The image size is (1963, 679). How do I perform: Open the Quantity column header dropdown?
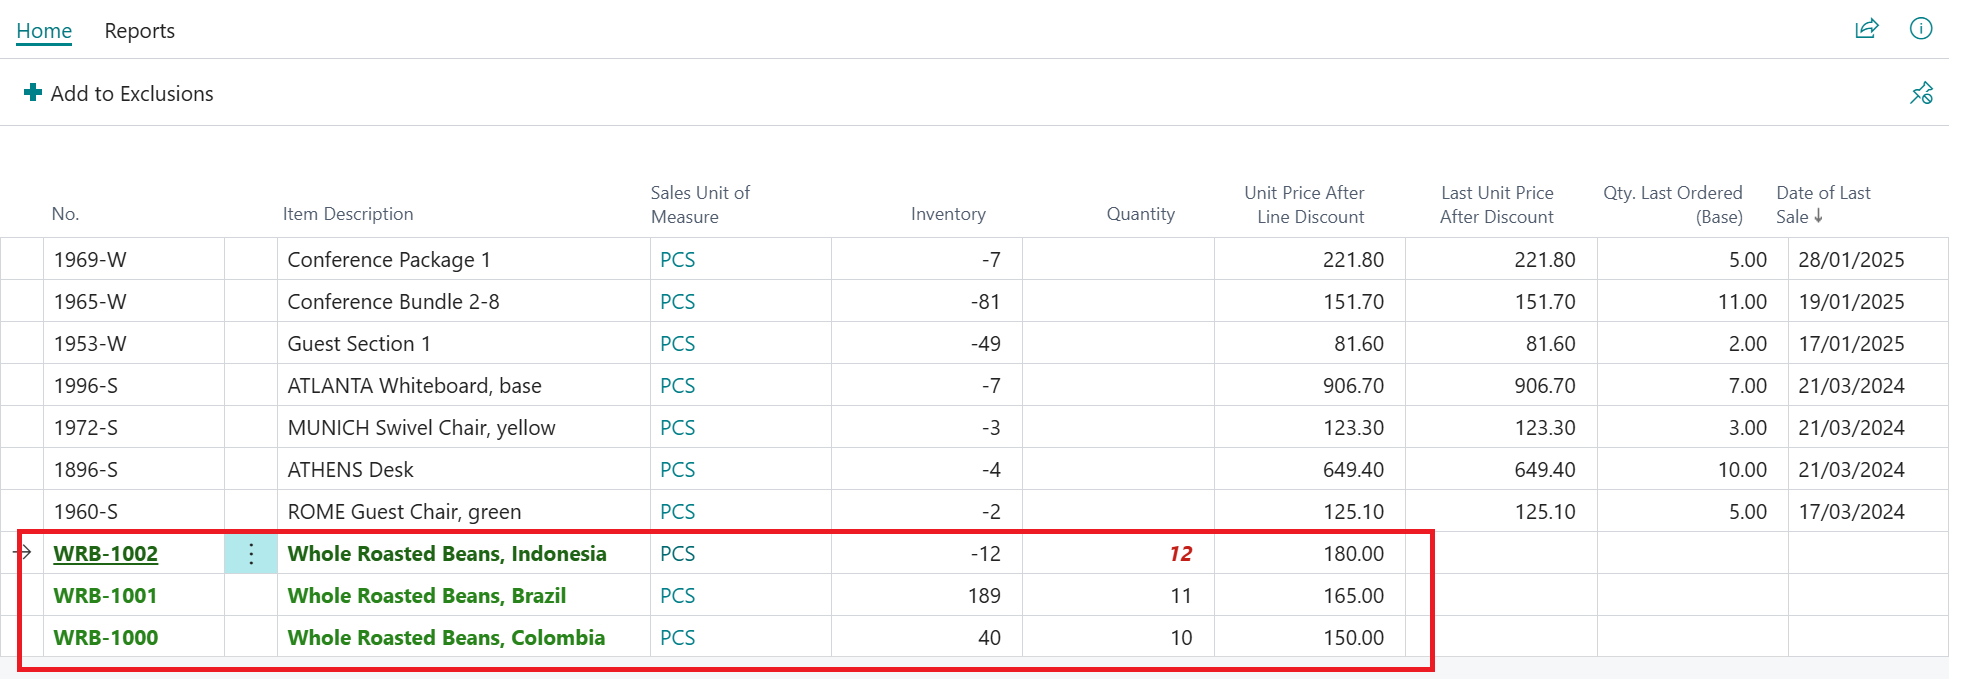click(1140, 213)
